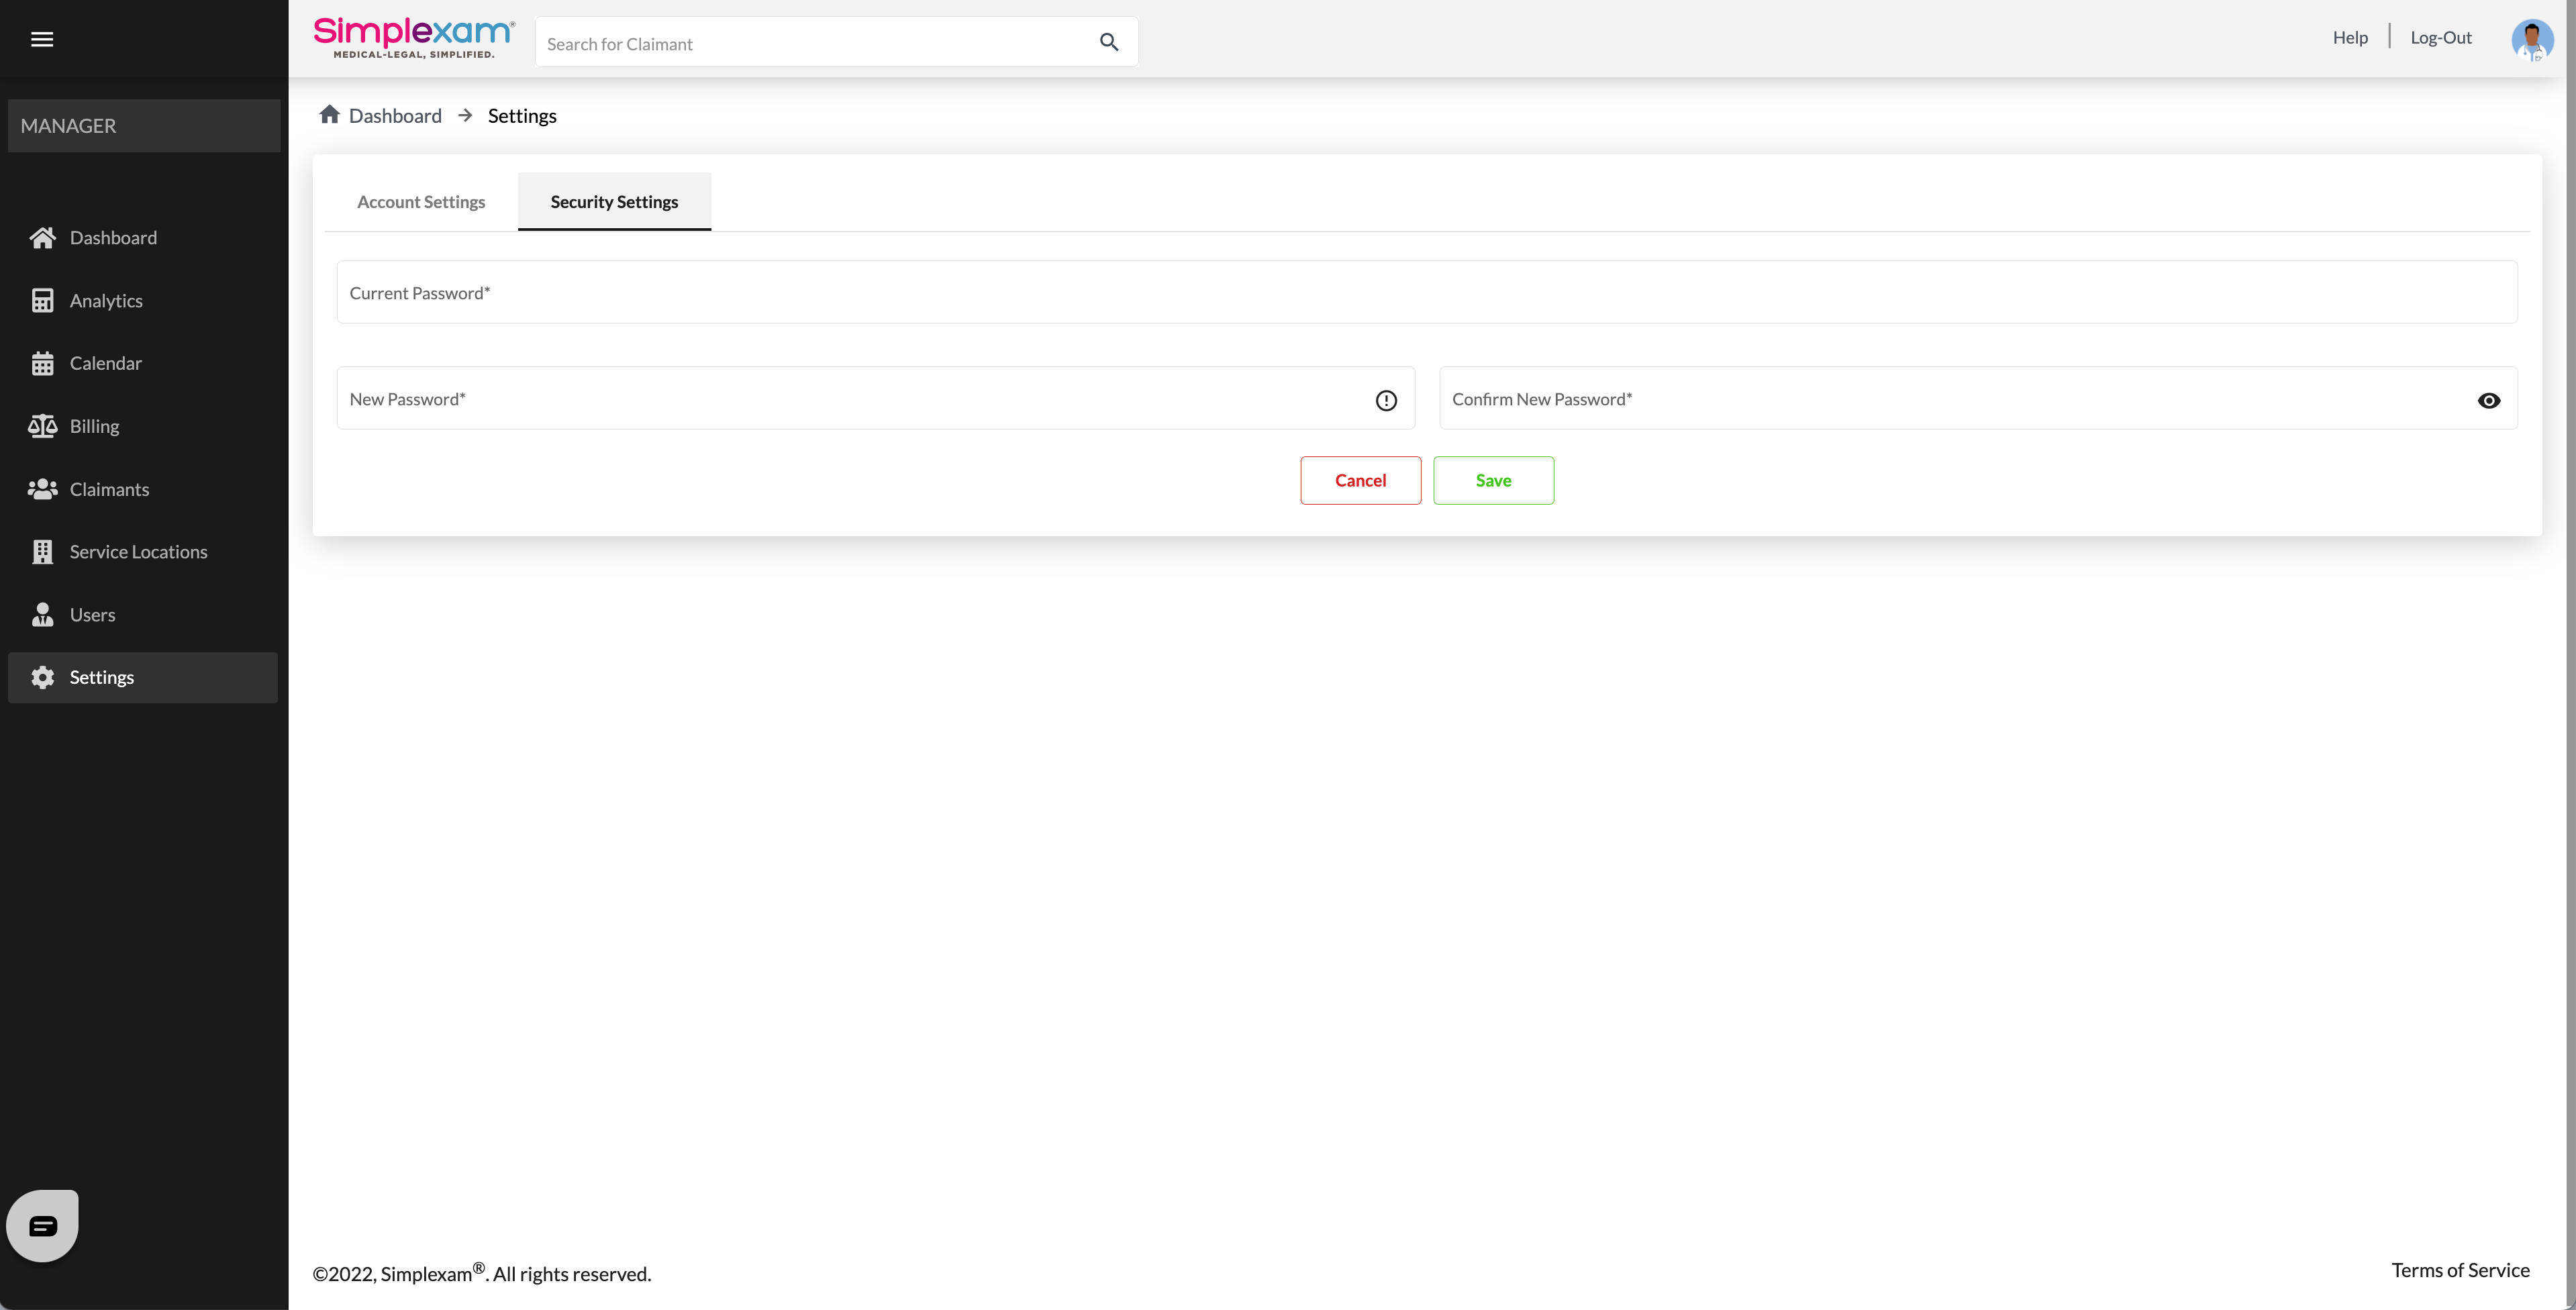Click Log-Out in the top bar
This screenshot has height=1310, width=2576.
click(x=2440, y=38)
